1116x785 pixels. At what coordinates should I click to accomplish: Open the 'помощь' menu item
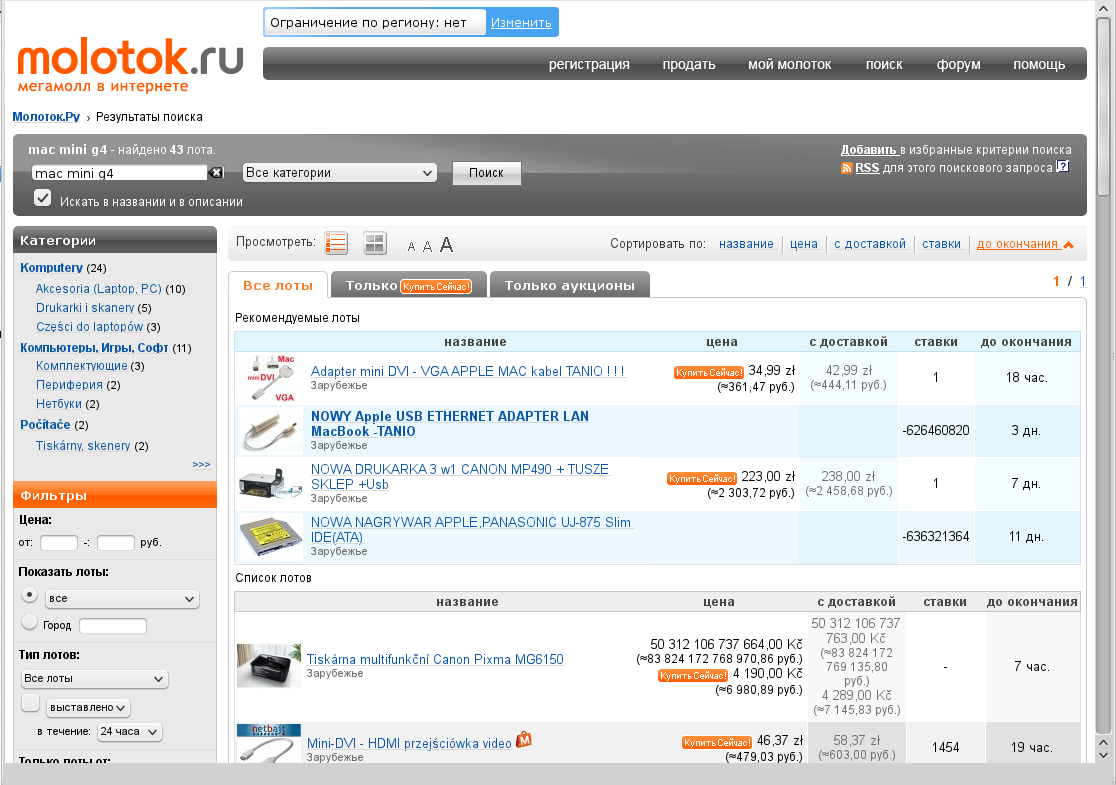[1039, 64]
